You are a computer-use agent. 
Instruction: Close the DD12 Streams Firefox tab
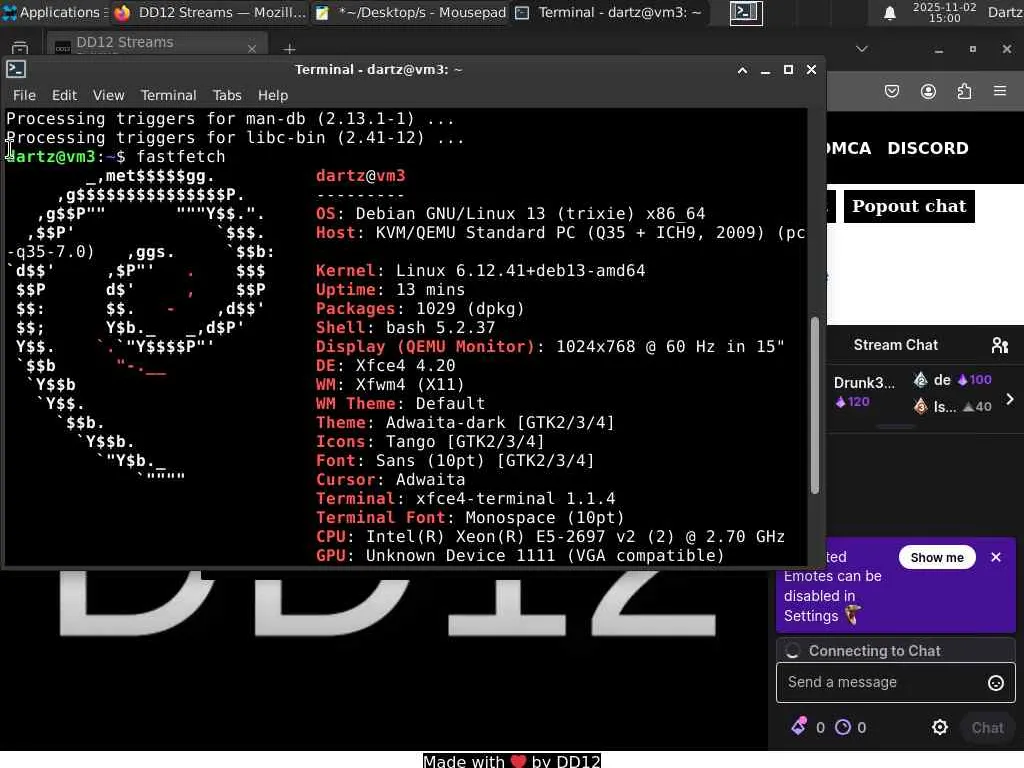pyautogui.click(x=252, y=48)
